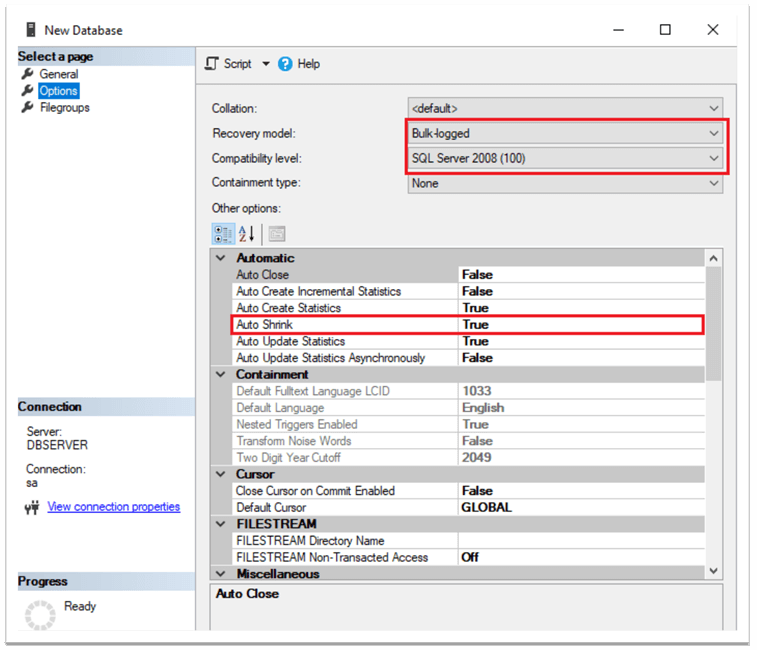Click the Filegroups page wrench icon
757x650 pixels.
pos(28,107)
